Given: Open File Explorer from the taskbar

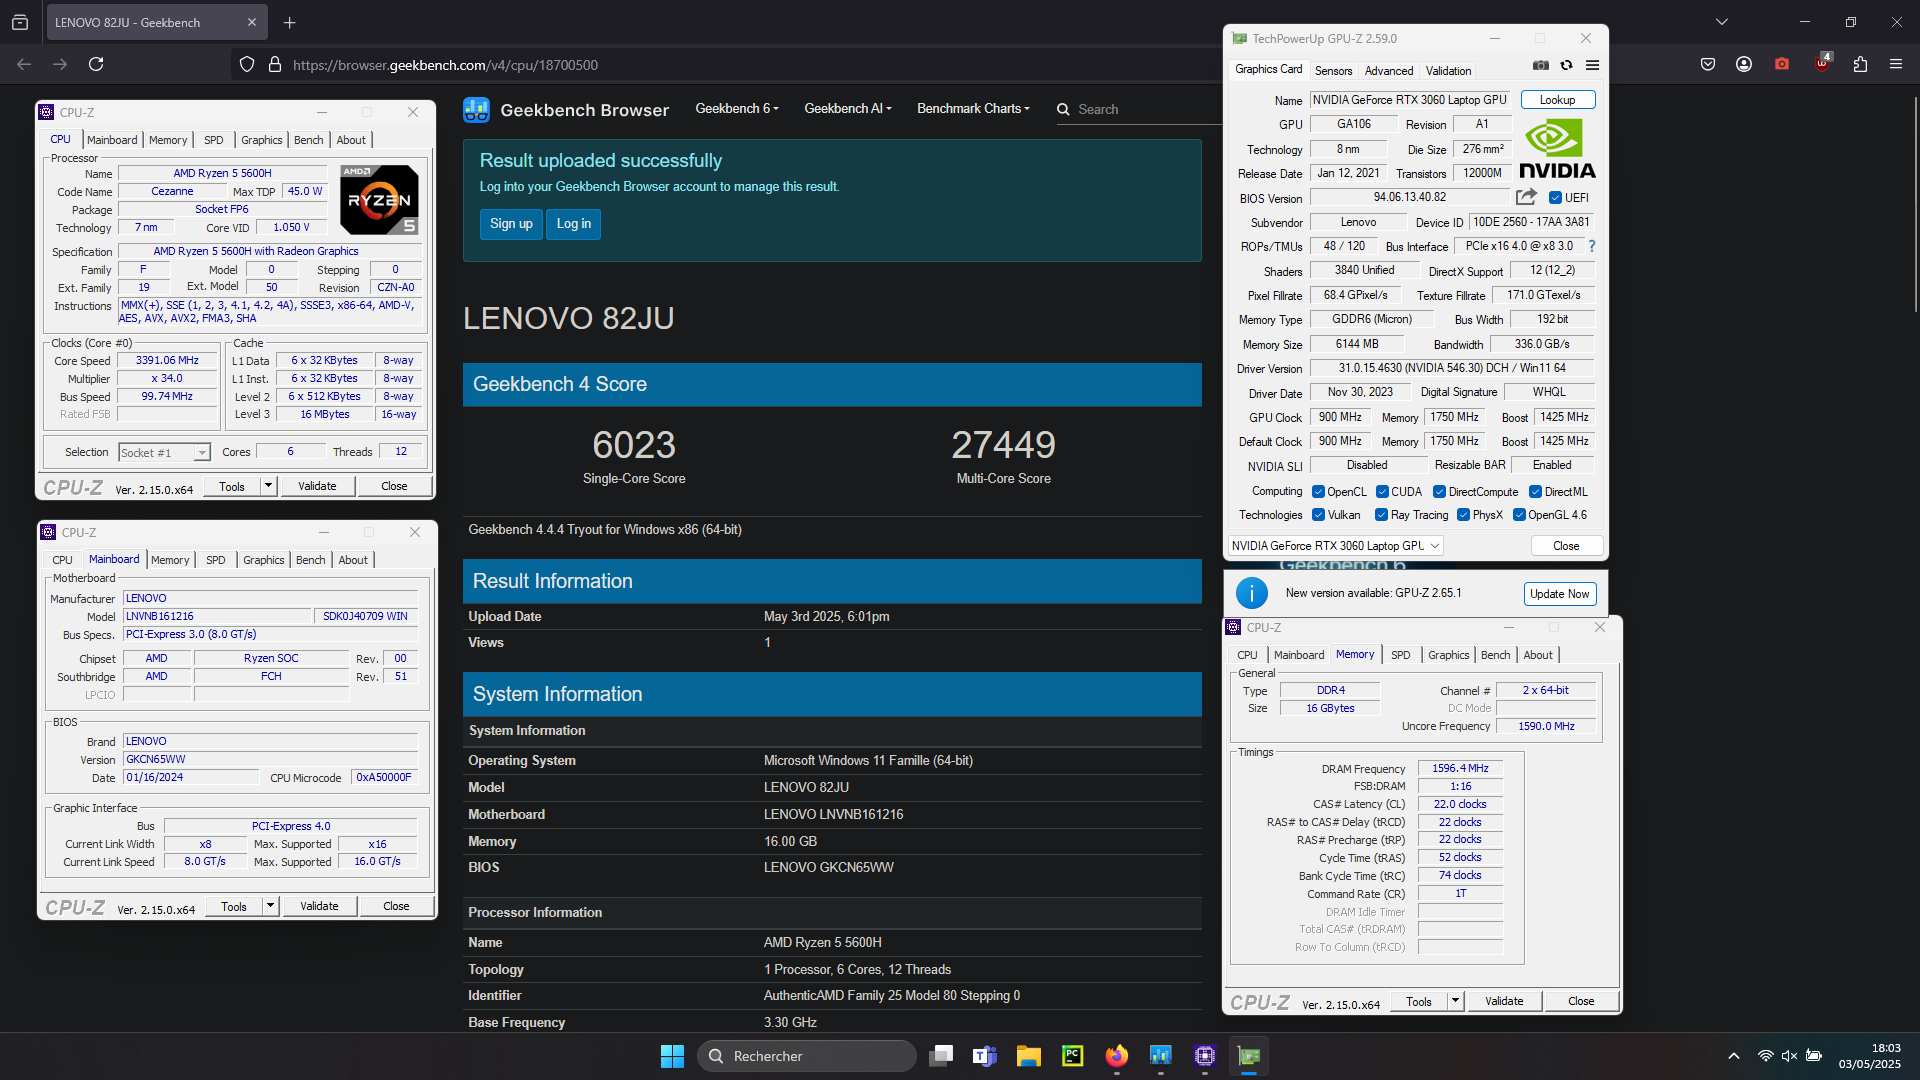Looking at the screenshot, I should 1029,1056.
